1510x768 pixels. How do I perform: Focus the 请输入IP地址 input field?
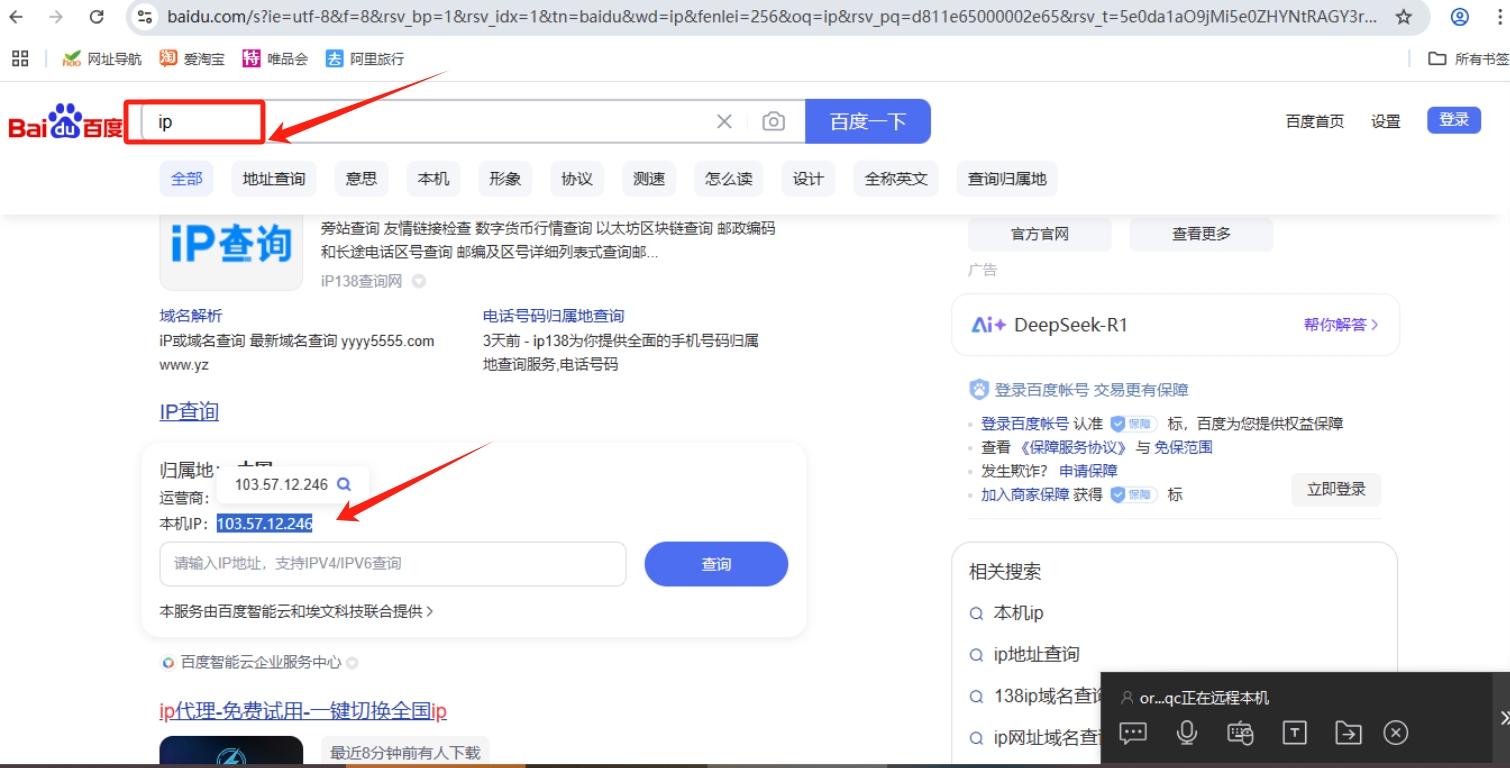tap(393, 564)
